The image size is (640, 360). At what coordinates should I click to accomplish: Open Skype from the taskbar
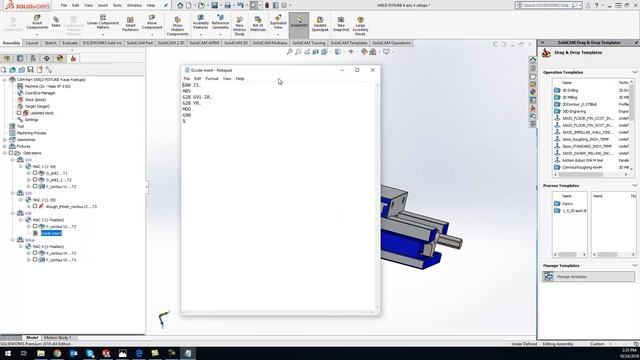click(x=90, y=353)
